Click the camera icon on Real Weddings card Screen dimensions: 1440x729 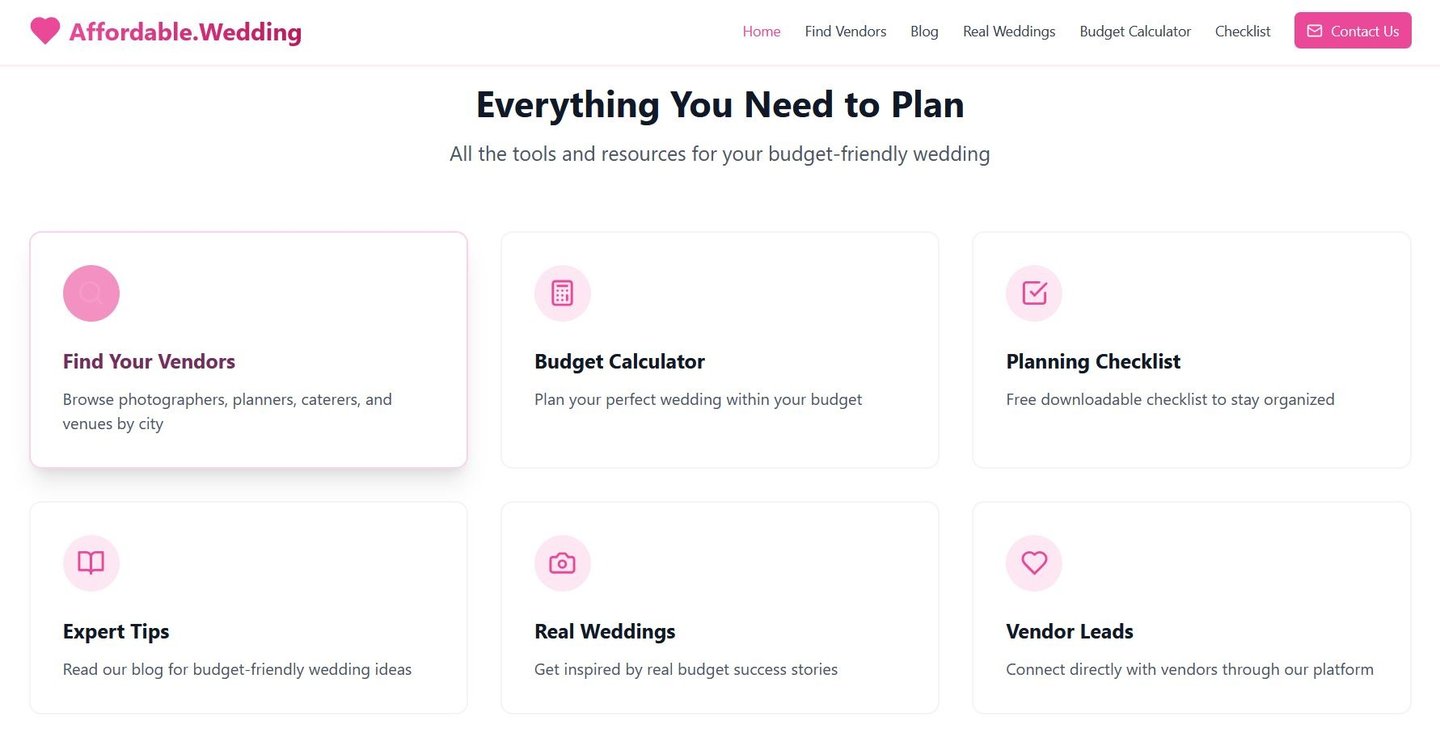563,563
